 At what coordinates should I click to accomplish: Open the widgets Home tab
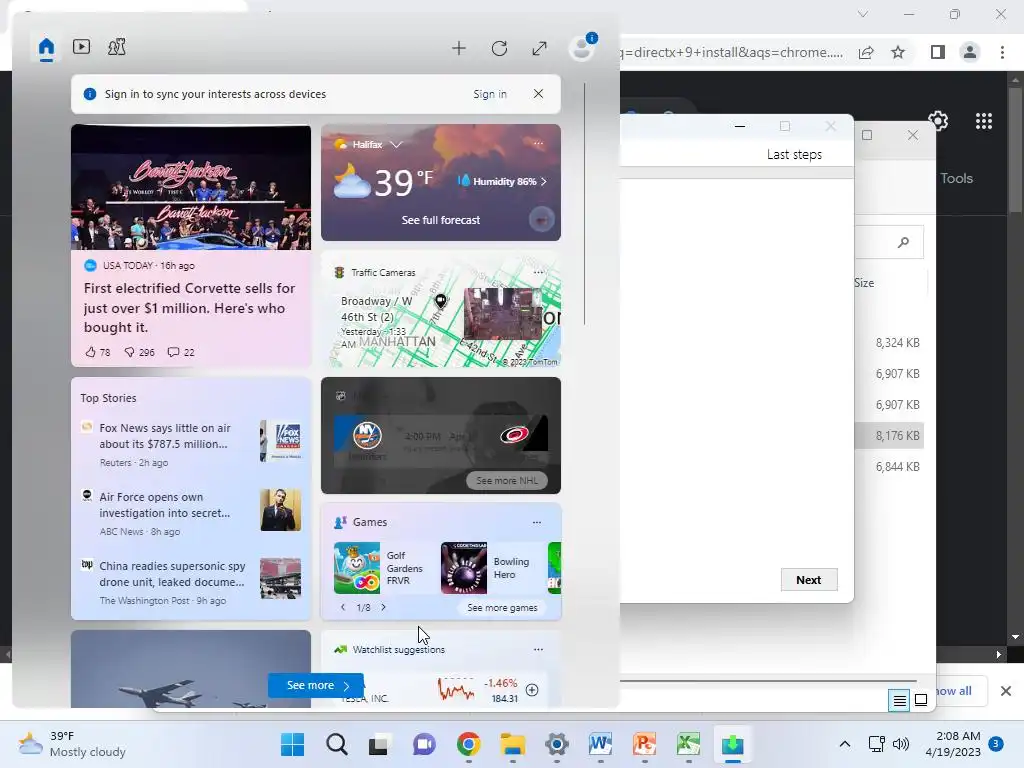click(x=46, y=48)
